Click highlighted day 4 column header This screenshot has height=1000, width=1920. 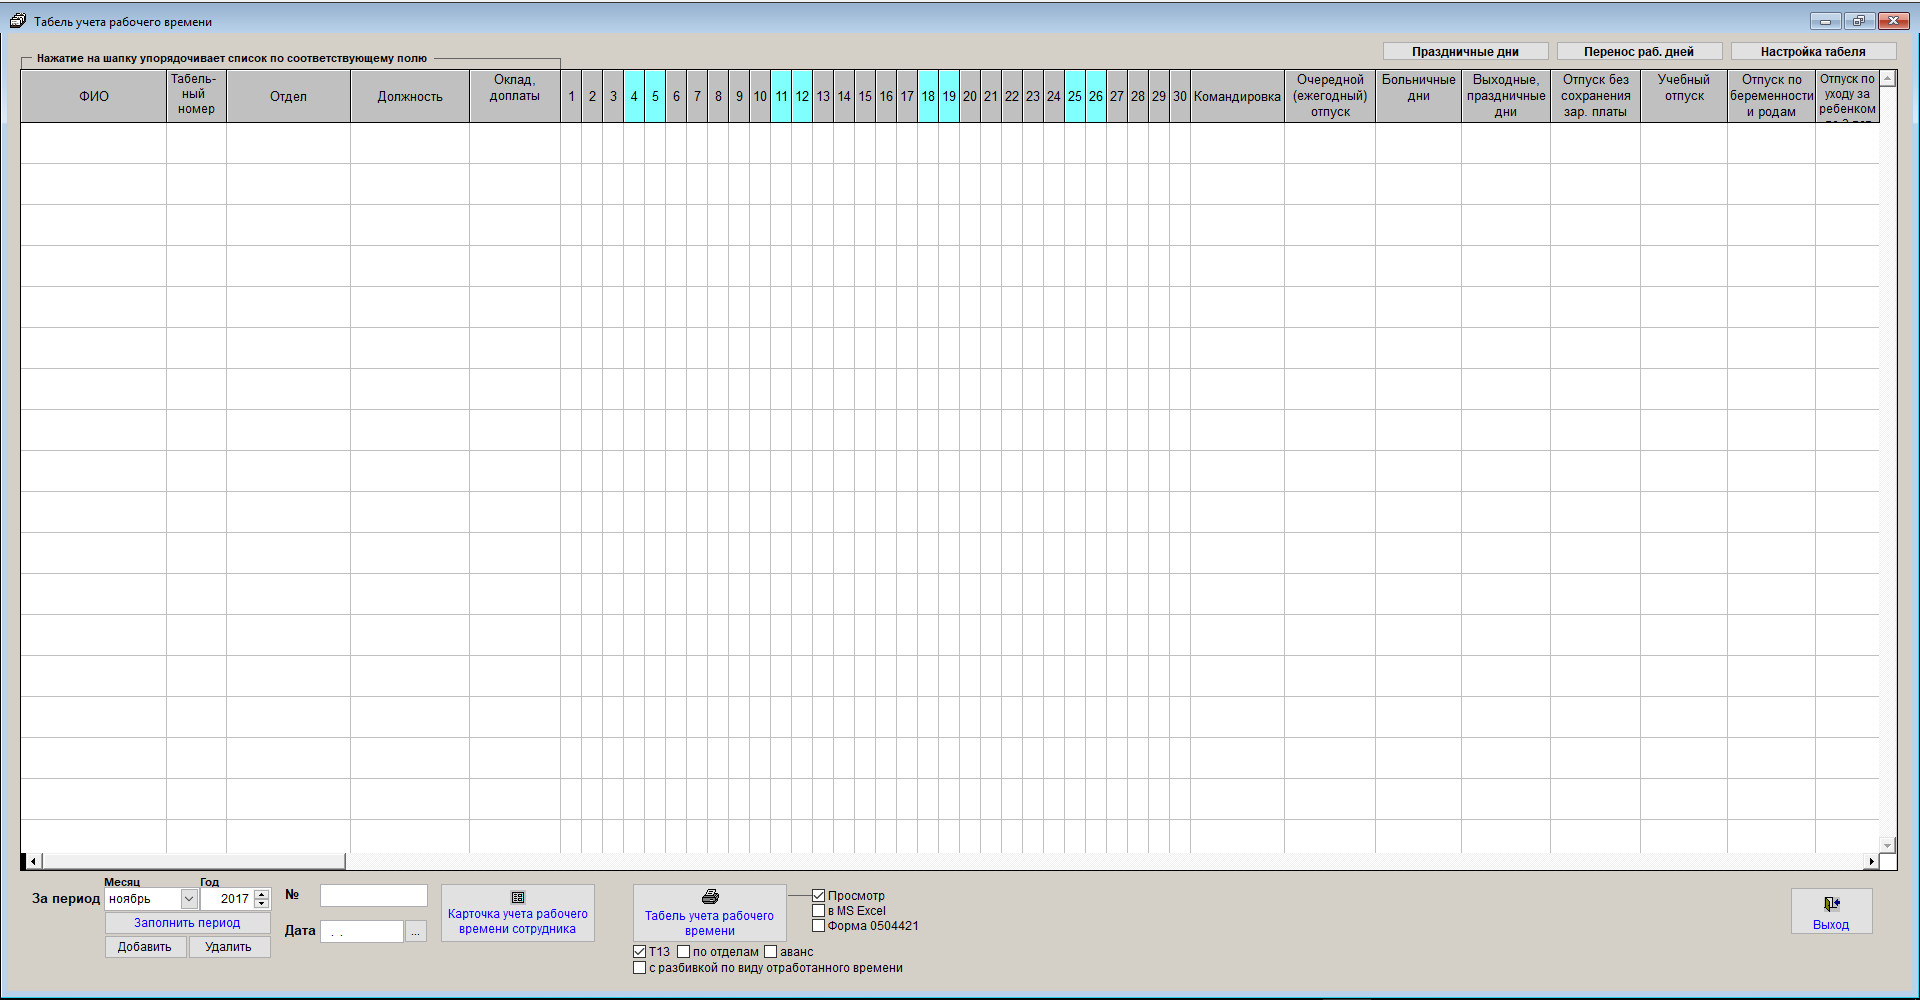click(x=634, y=96)
